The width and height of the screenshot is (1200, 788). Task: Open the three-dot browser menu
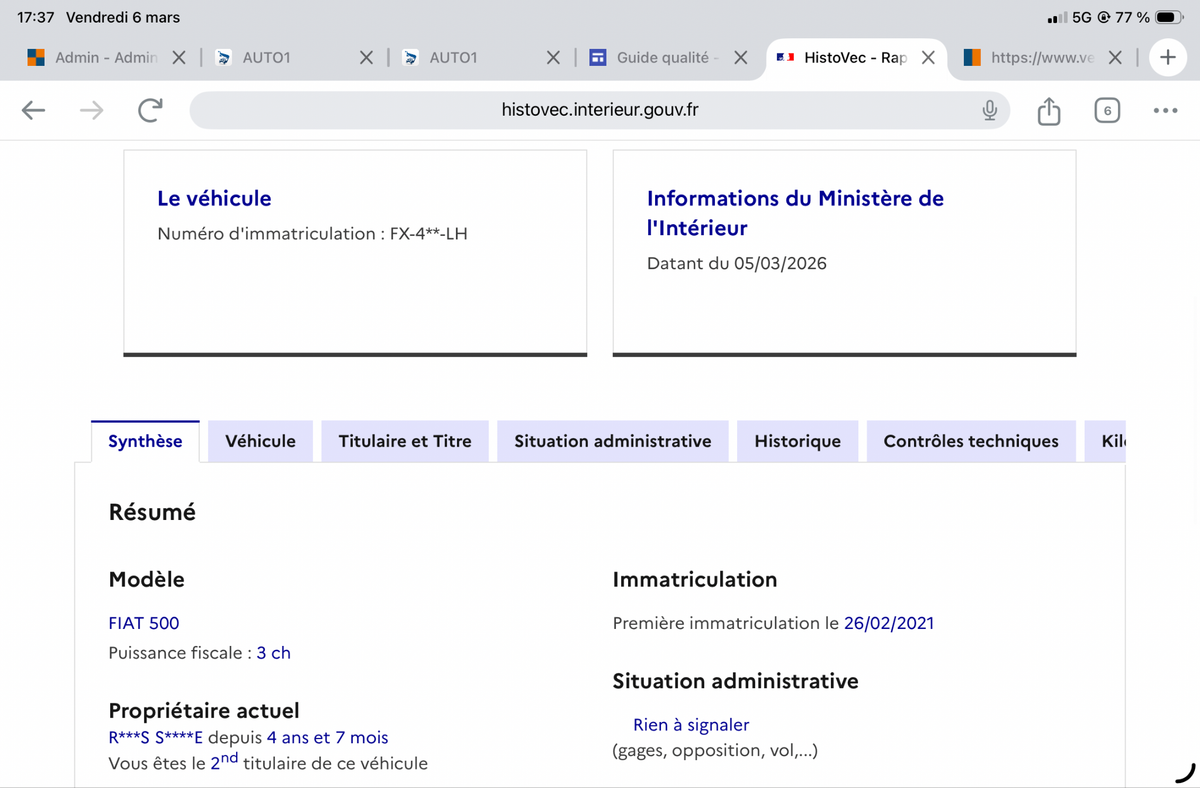[1164, 110]
